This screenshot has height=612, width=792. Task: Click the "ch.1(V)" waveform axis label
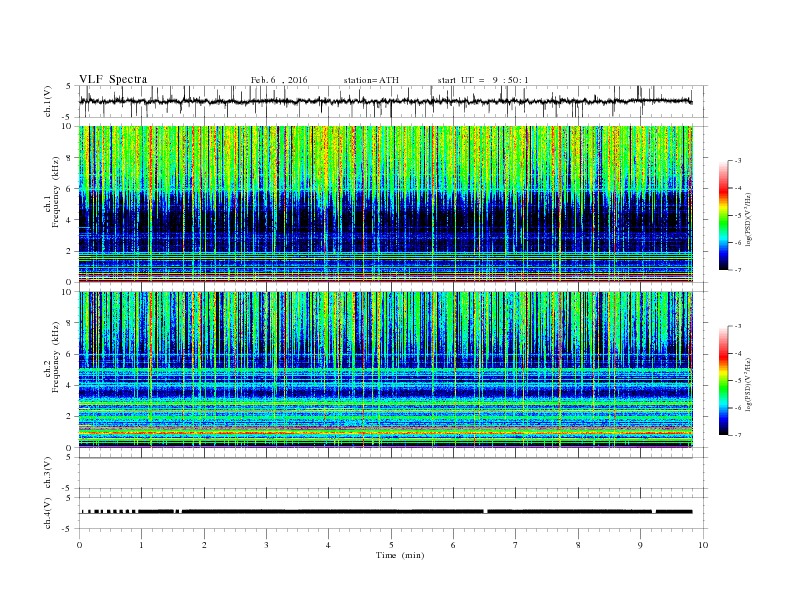click(x=48, y=101)
